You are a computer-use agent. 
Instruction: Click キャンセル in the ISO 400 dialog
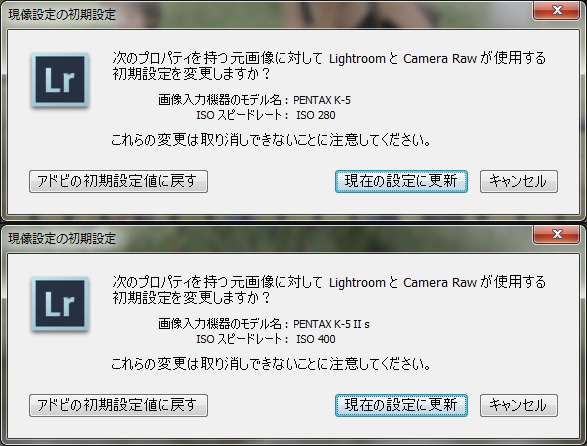[x=519, y=405]
